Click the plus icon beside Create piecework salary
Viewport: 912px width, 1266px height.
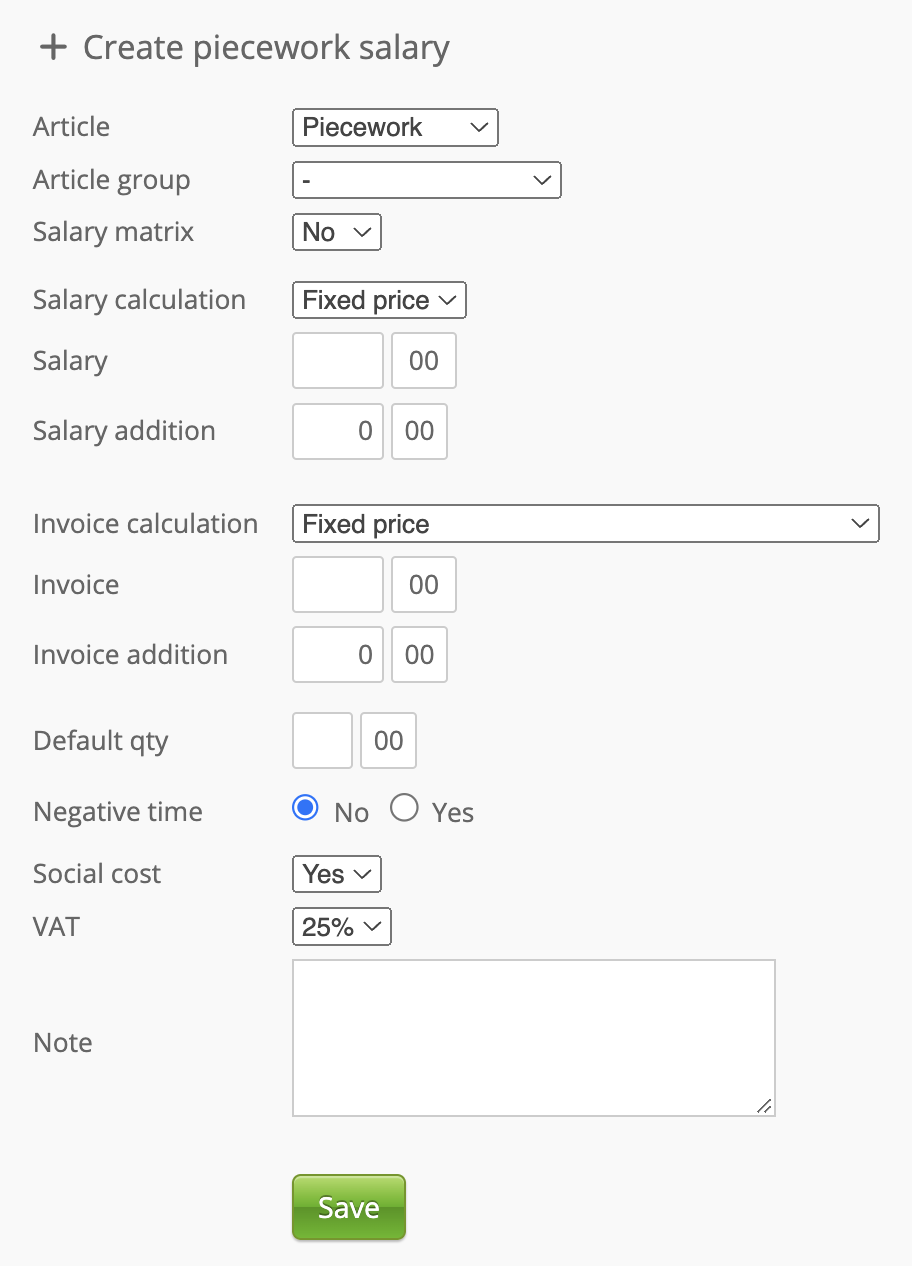[52, 48]
